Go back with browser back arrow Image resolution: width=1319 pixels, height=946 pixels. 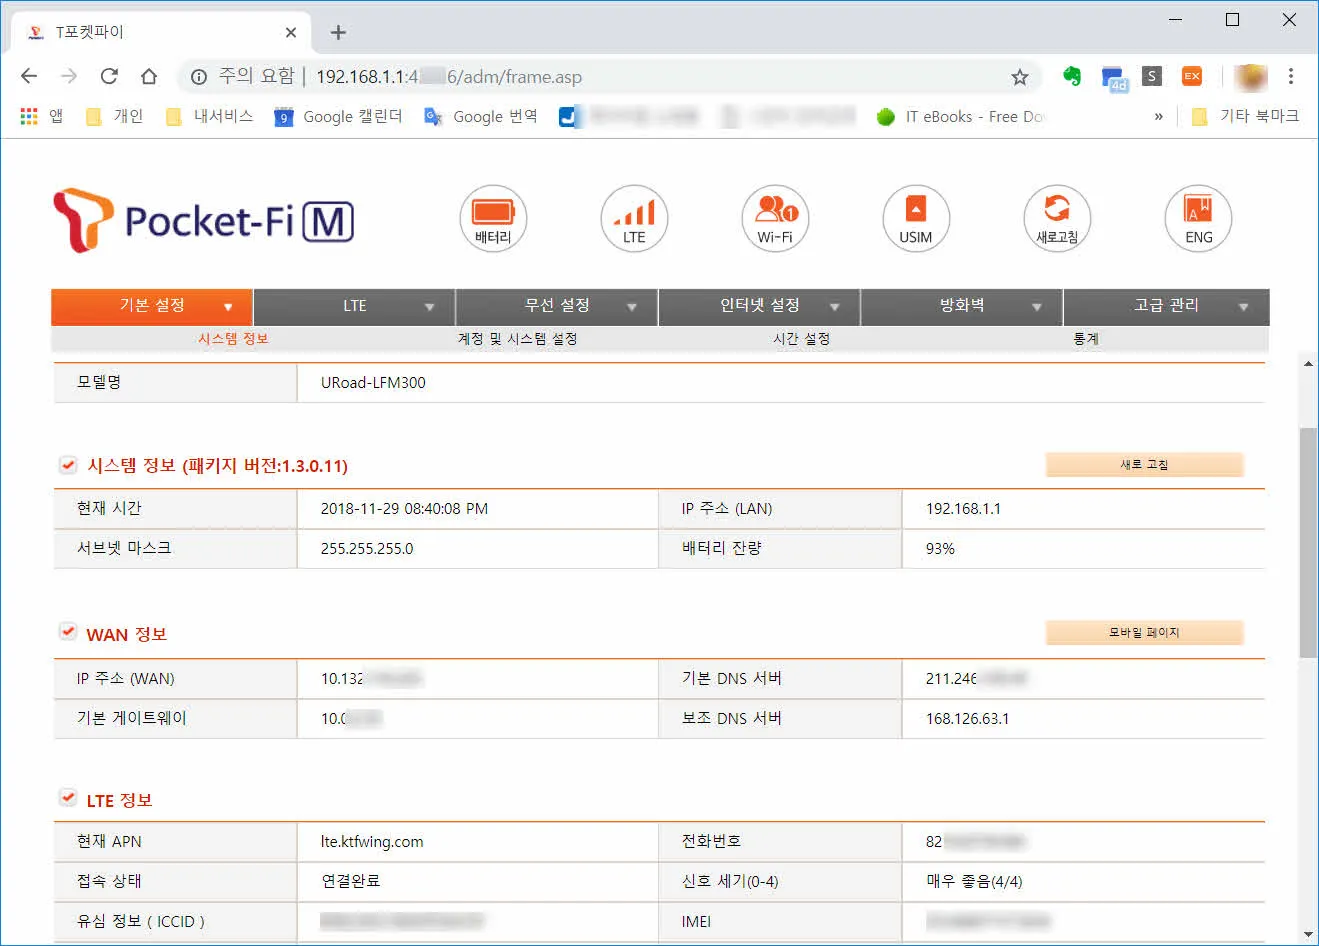29,76
